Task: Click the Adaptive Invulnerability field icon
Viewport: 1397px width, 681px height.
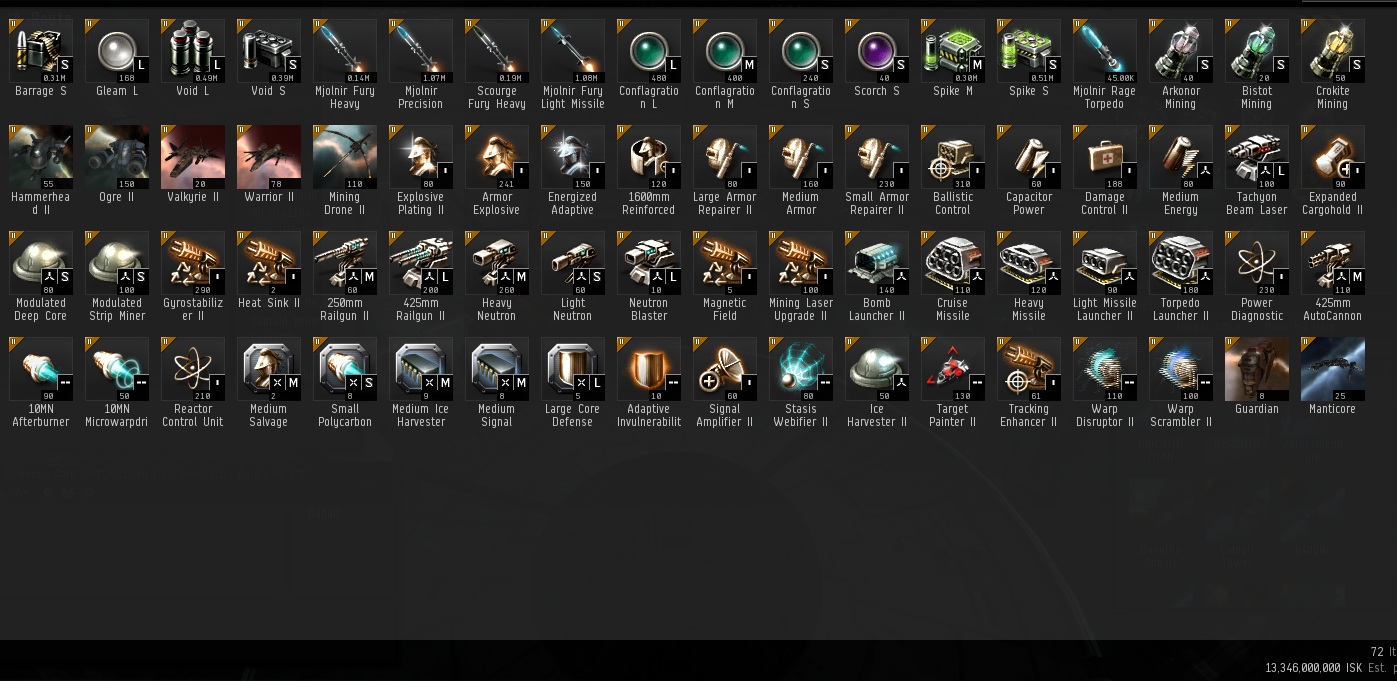Action: pos(649,369)
